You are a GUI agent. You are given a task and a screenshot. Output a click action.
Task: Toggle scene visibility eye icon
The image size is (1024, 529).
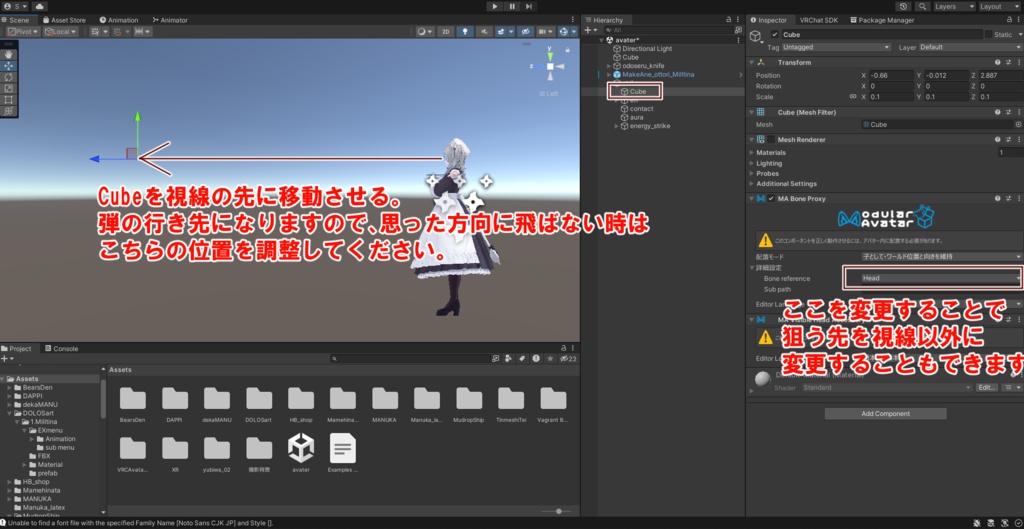pyautogui.click(x=525, y=31)
